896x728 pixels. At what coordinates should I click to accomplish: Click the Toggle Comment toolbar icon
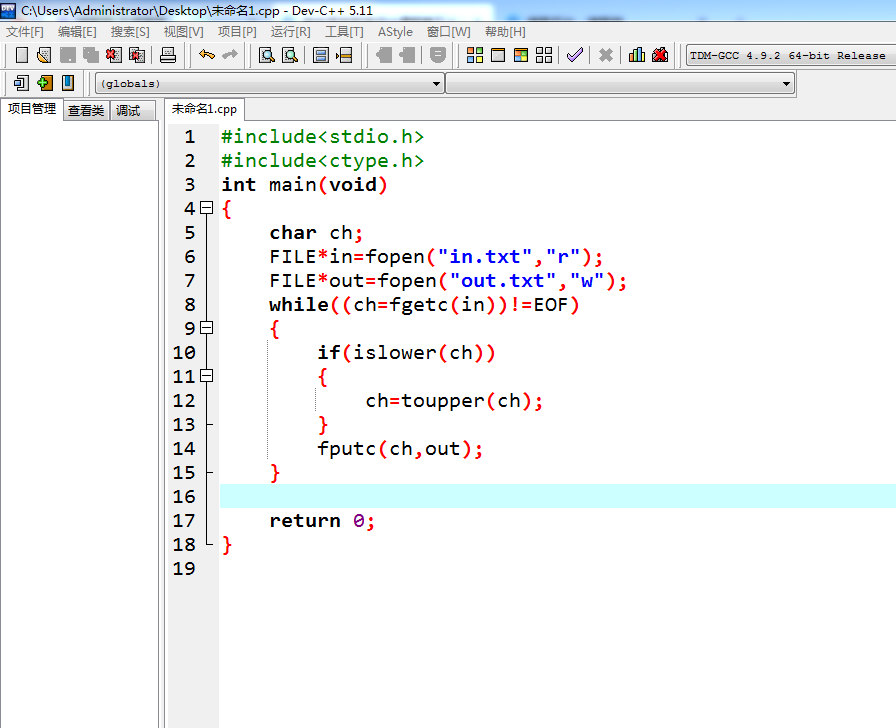point(438,55)
